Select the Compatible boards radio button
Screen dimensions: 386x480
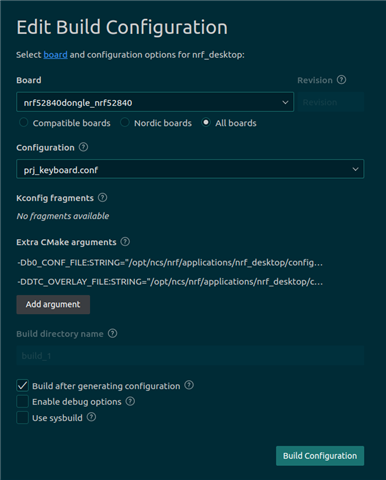23,123
